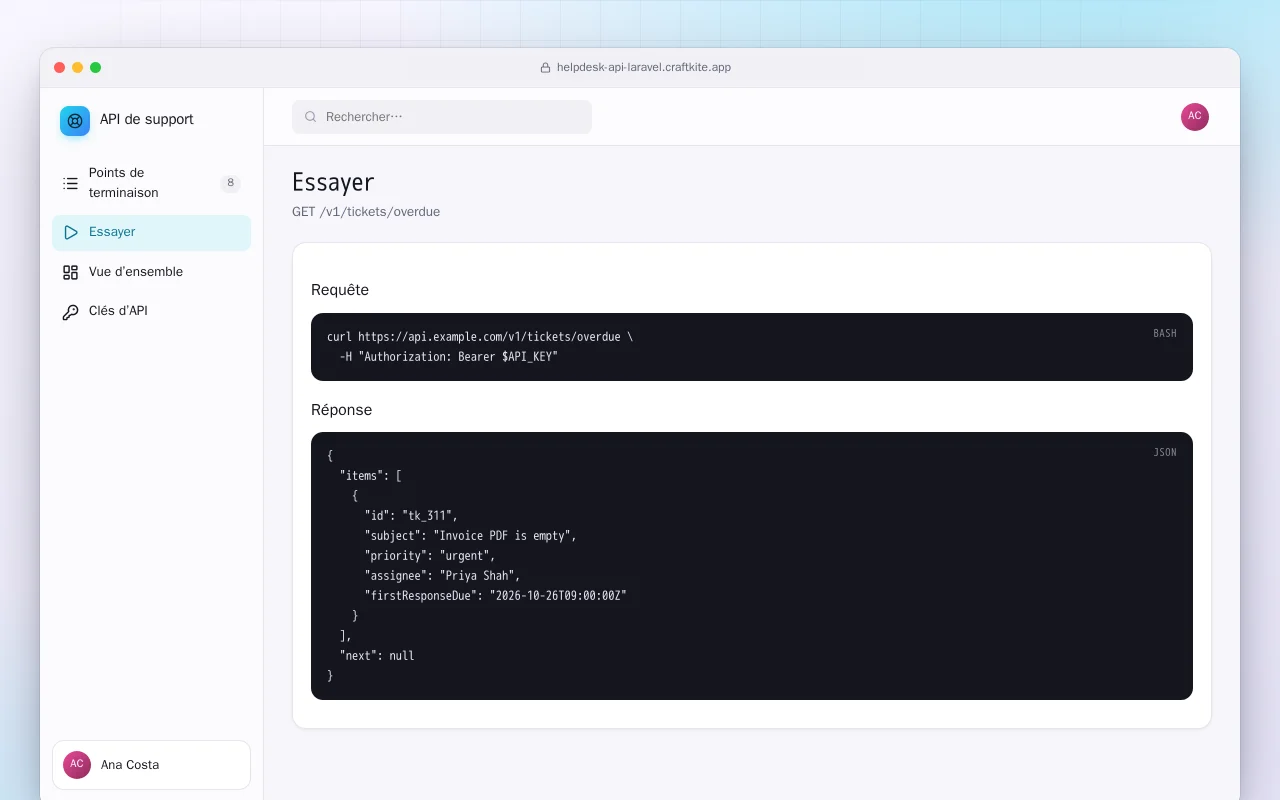Go to Vue d'ensemble
This screenshot has width=1280, height=800.
click(151, 272)
